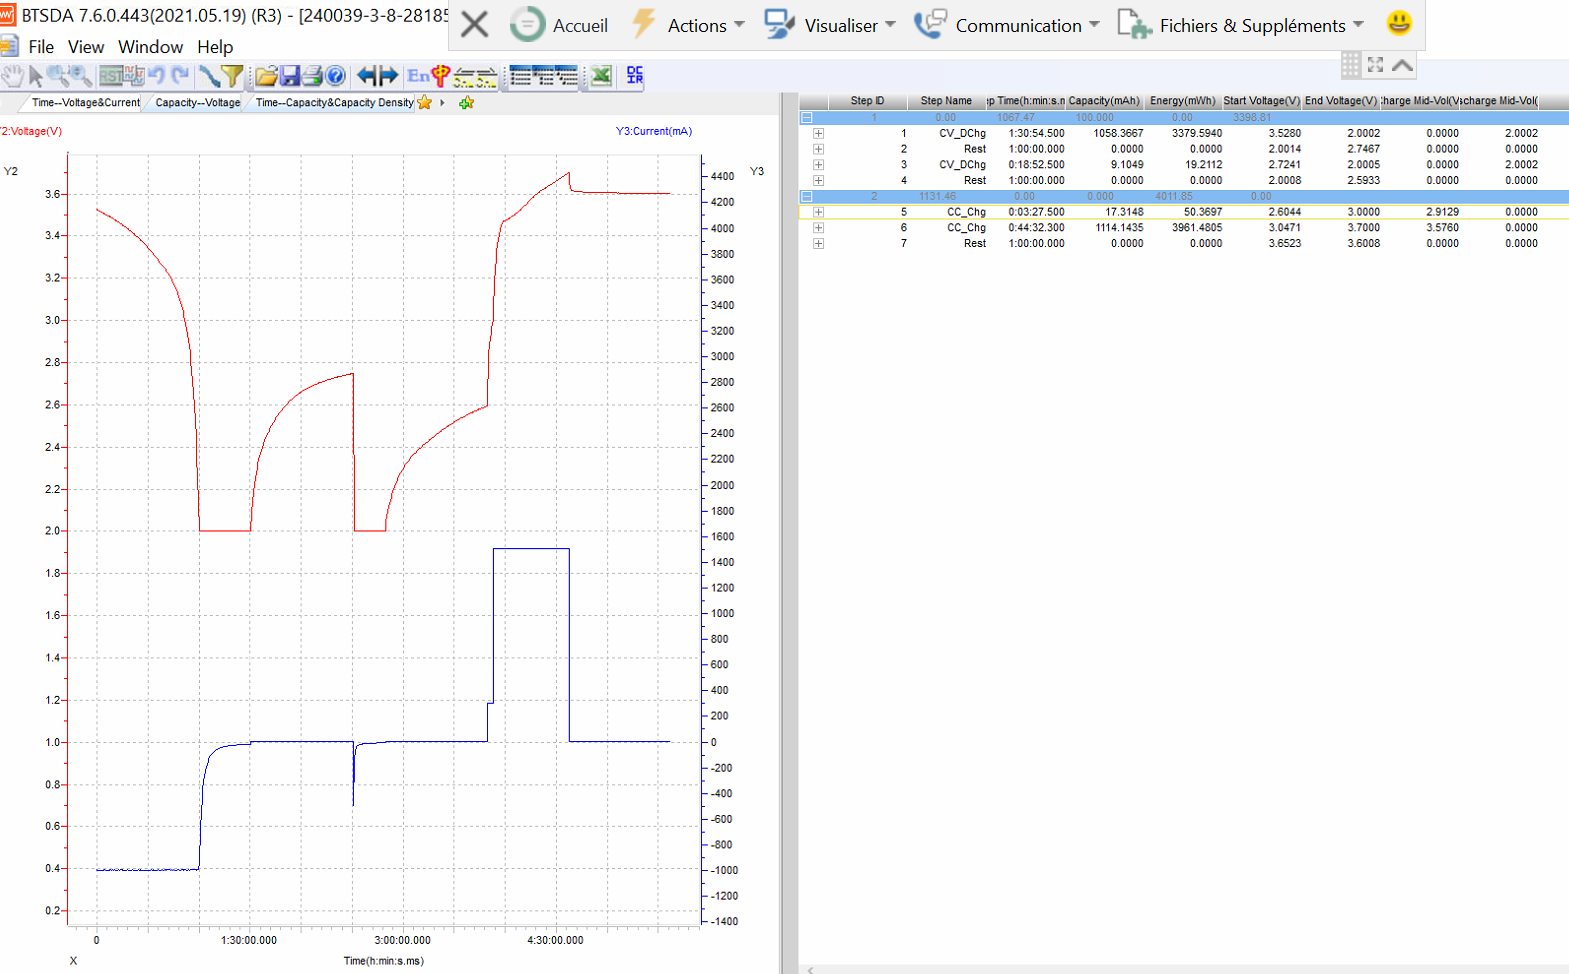
Task: Click the horizontal scrollbar left arrow
Action: tap(810, 969)
